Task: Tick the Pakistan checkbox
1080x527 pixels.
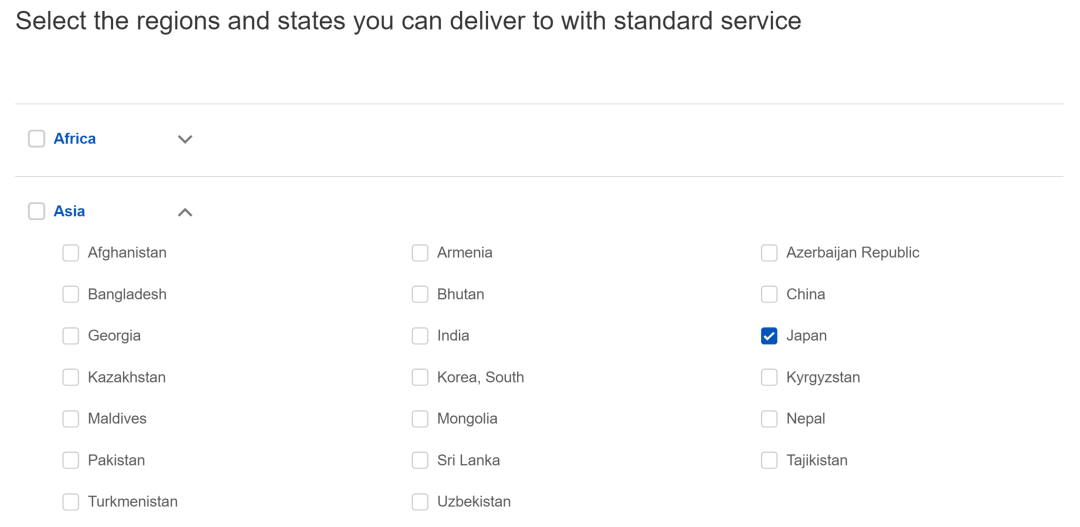Action: (x=71, y=460)
